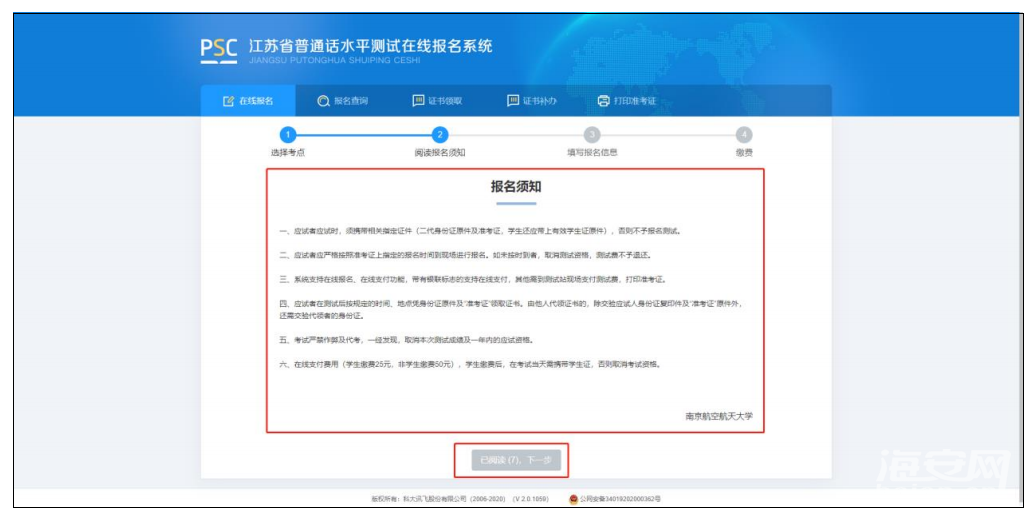The image size is (1029, 510).
Task: Click the PSC logo in the header
Action: [219, 52]
